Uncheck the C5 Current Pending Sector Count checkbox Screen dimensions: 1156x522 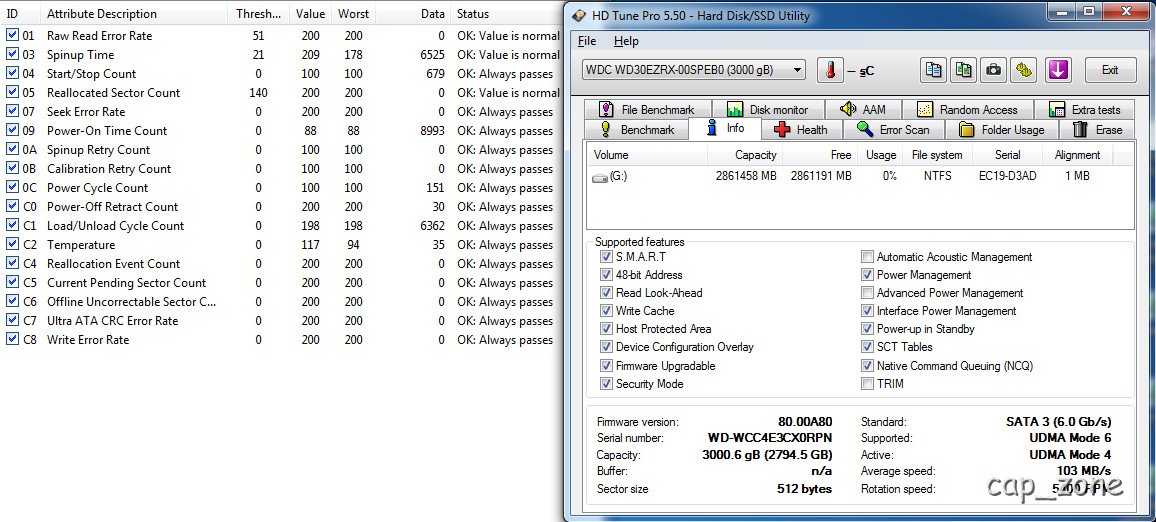pyautogui.click(x=12, y=282)
